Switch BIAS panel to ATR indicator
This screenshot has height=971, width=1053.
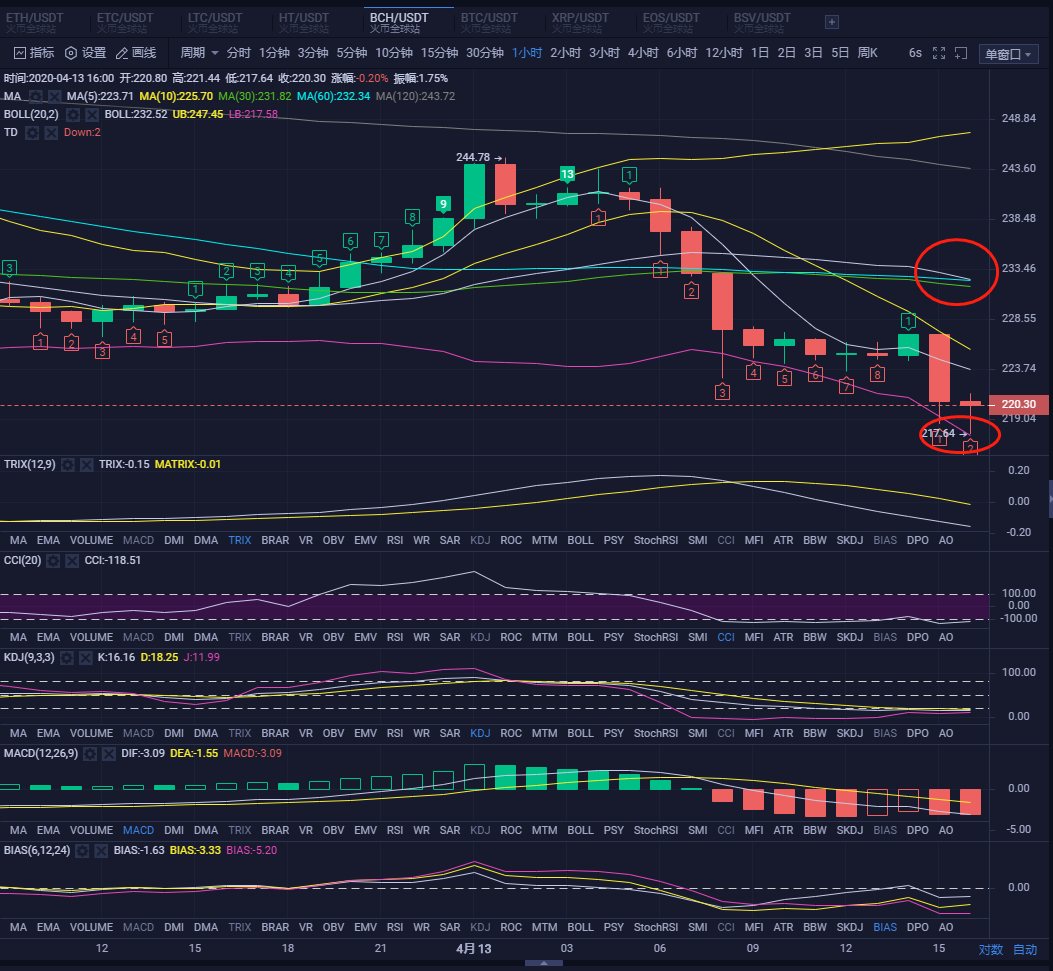(783, 927)
